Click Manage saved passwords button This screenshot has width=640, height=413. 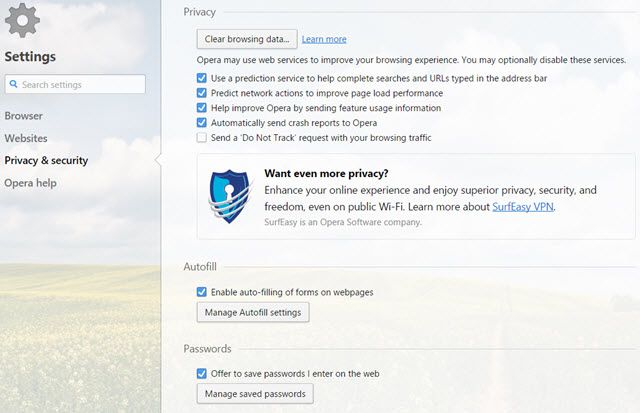[254, 394]
